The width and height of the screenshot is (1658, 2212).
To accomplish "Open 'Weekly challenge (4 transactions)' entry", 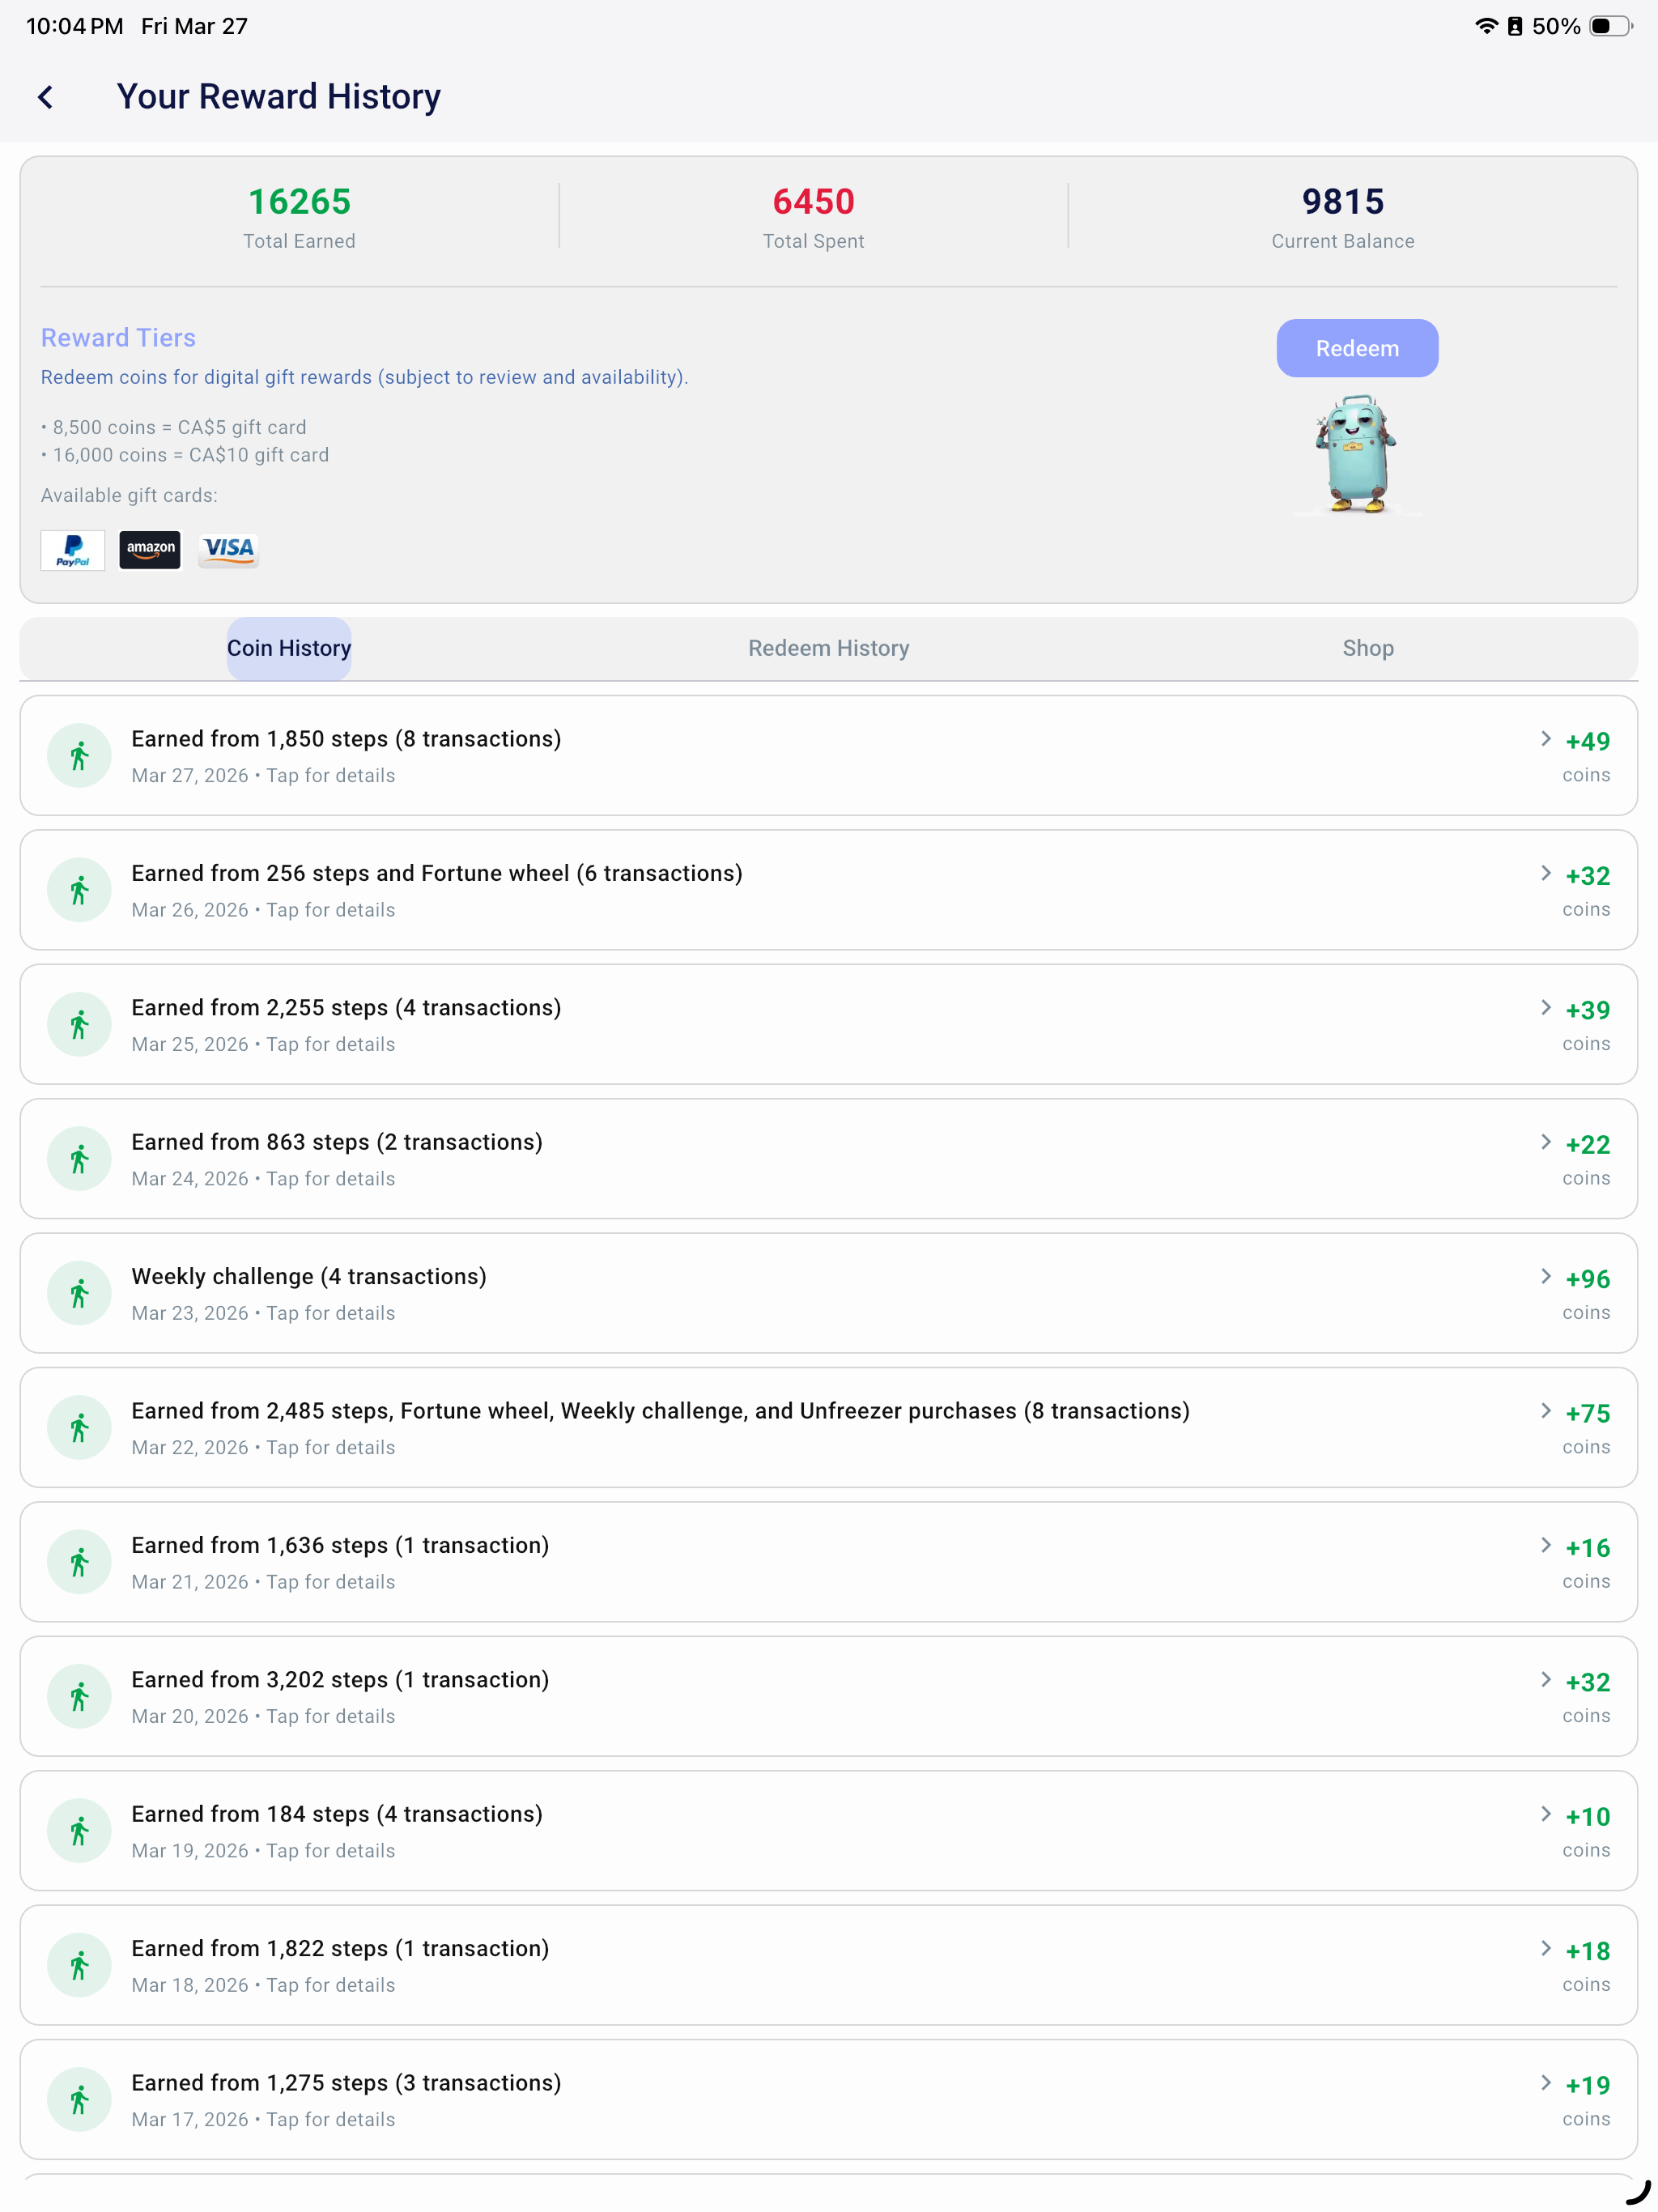I will click(x=829, y=1294).
